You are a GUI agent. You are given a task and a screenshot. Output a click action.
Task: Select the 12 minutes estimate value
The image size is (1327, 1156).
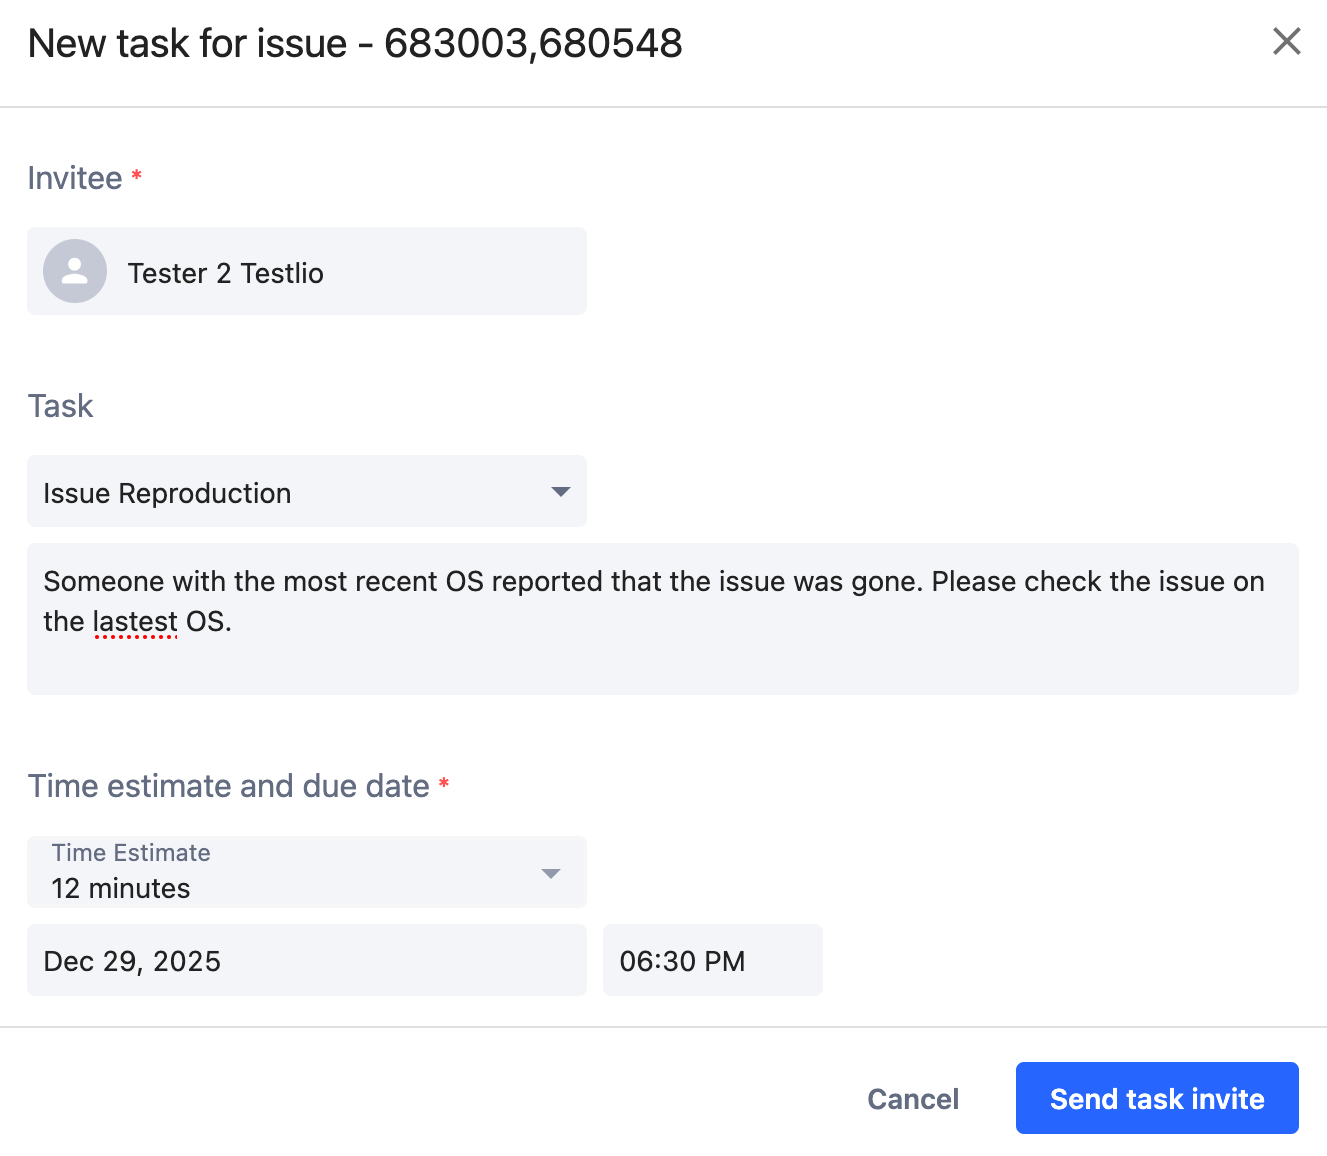coord(120,888)
